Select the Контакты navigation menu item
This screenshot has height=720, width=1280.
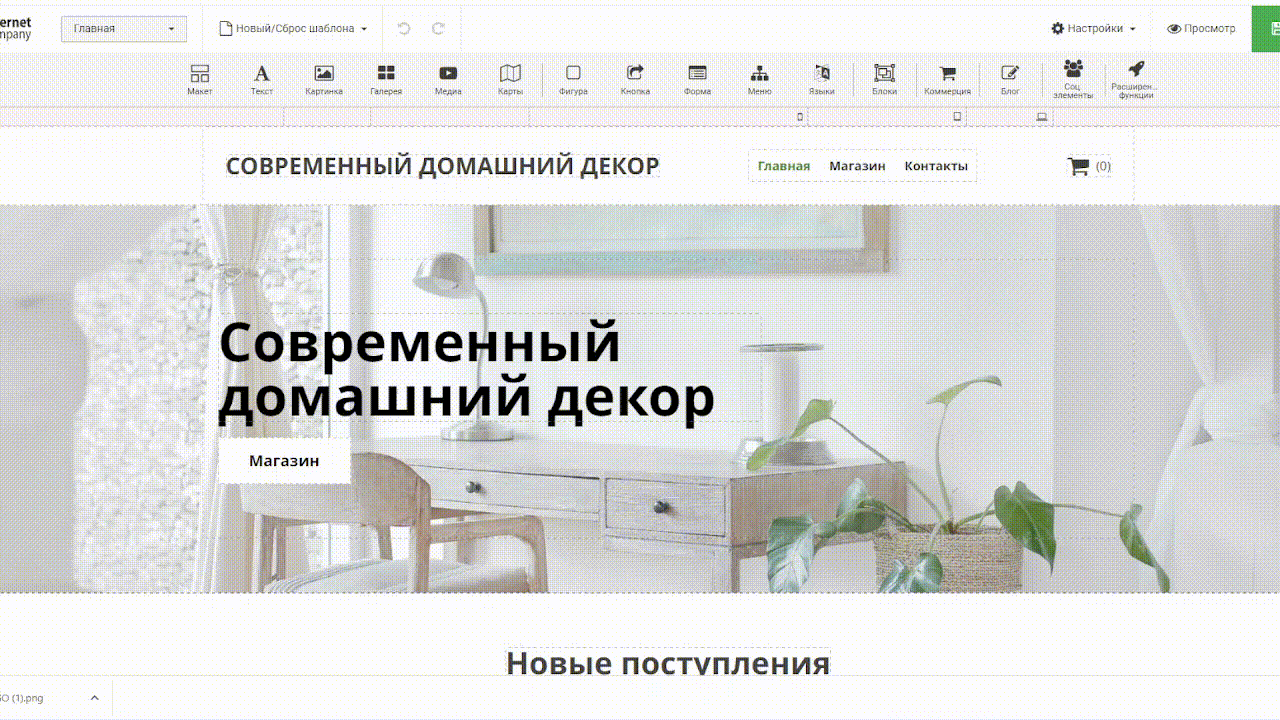[x=936, y=166]
